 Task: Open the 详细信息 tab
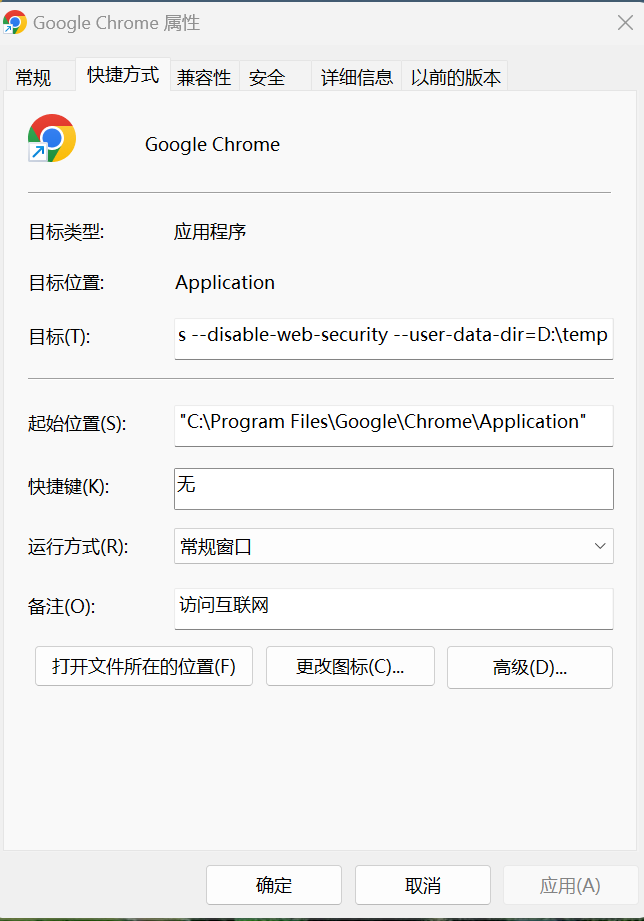pos(357,77)
